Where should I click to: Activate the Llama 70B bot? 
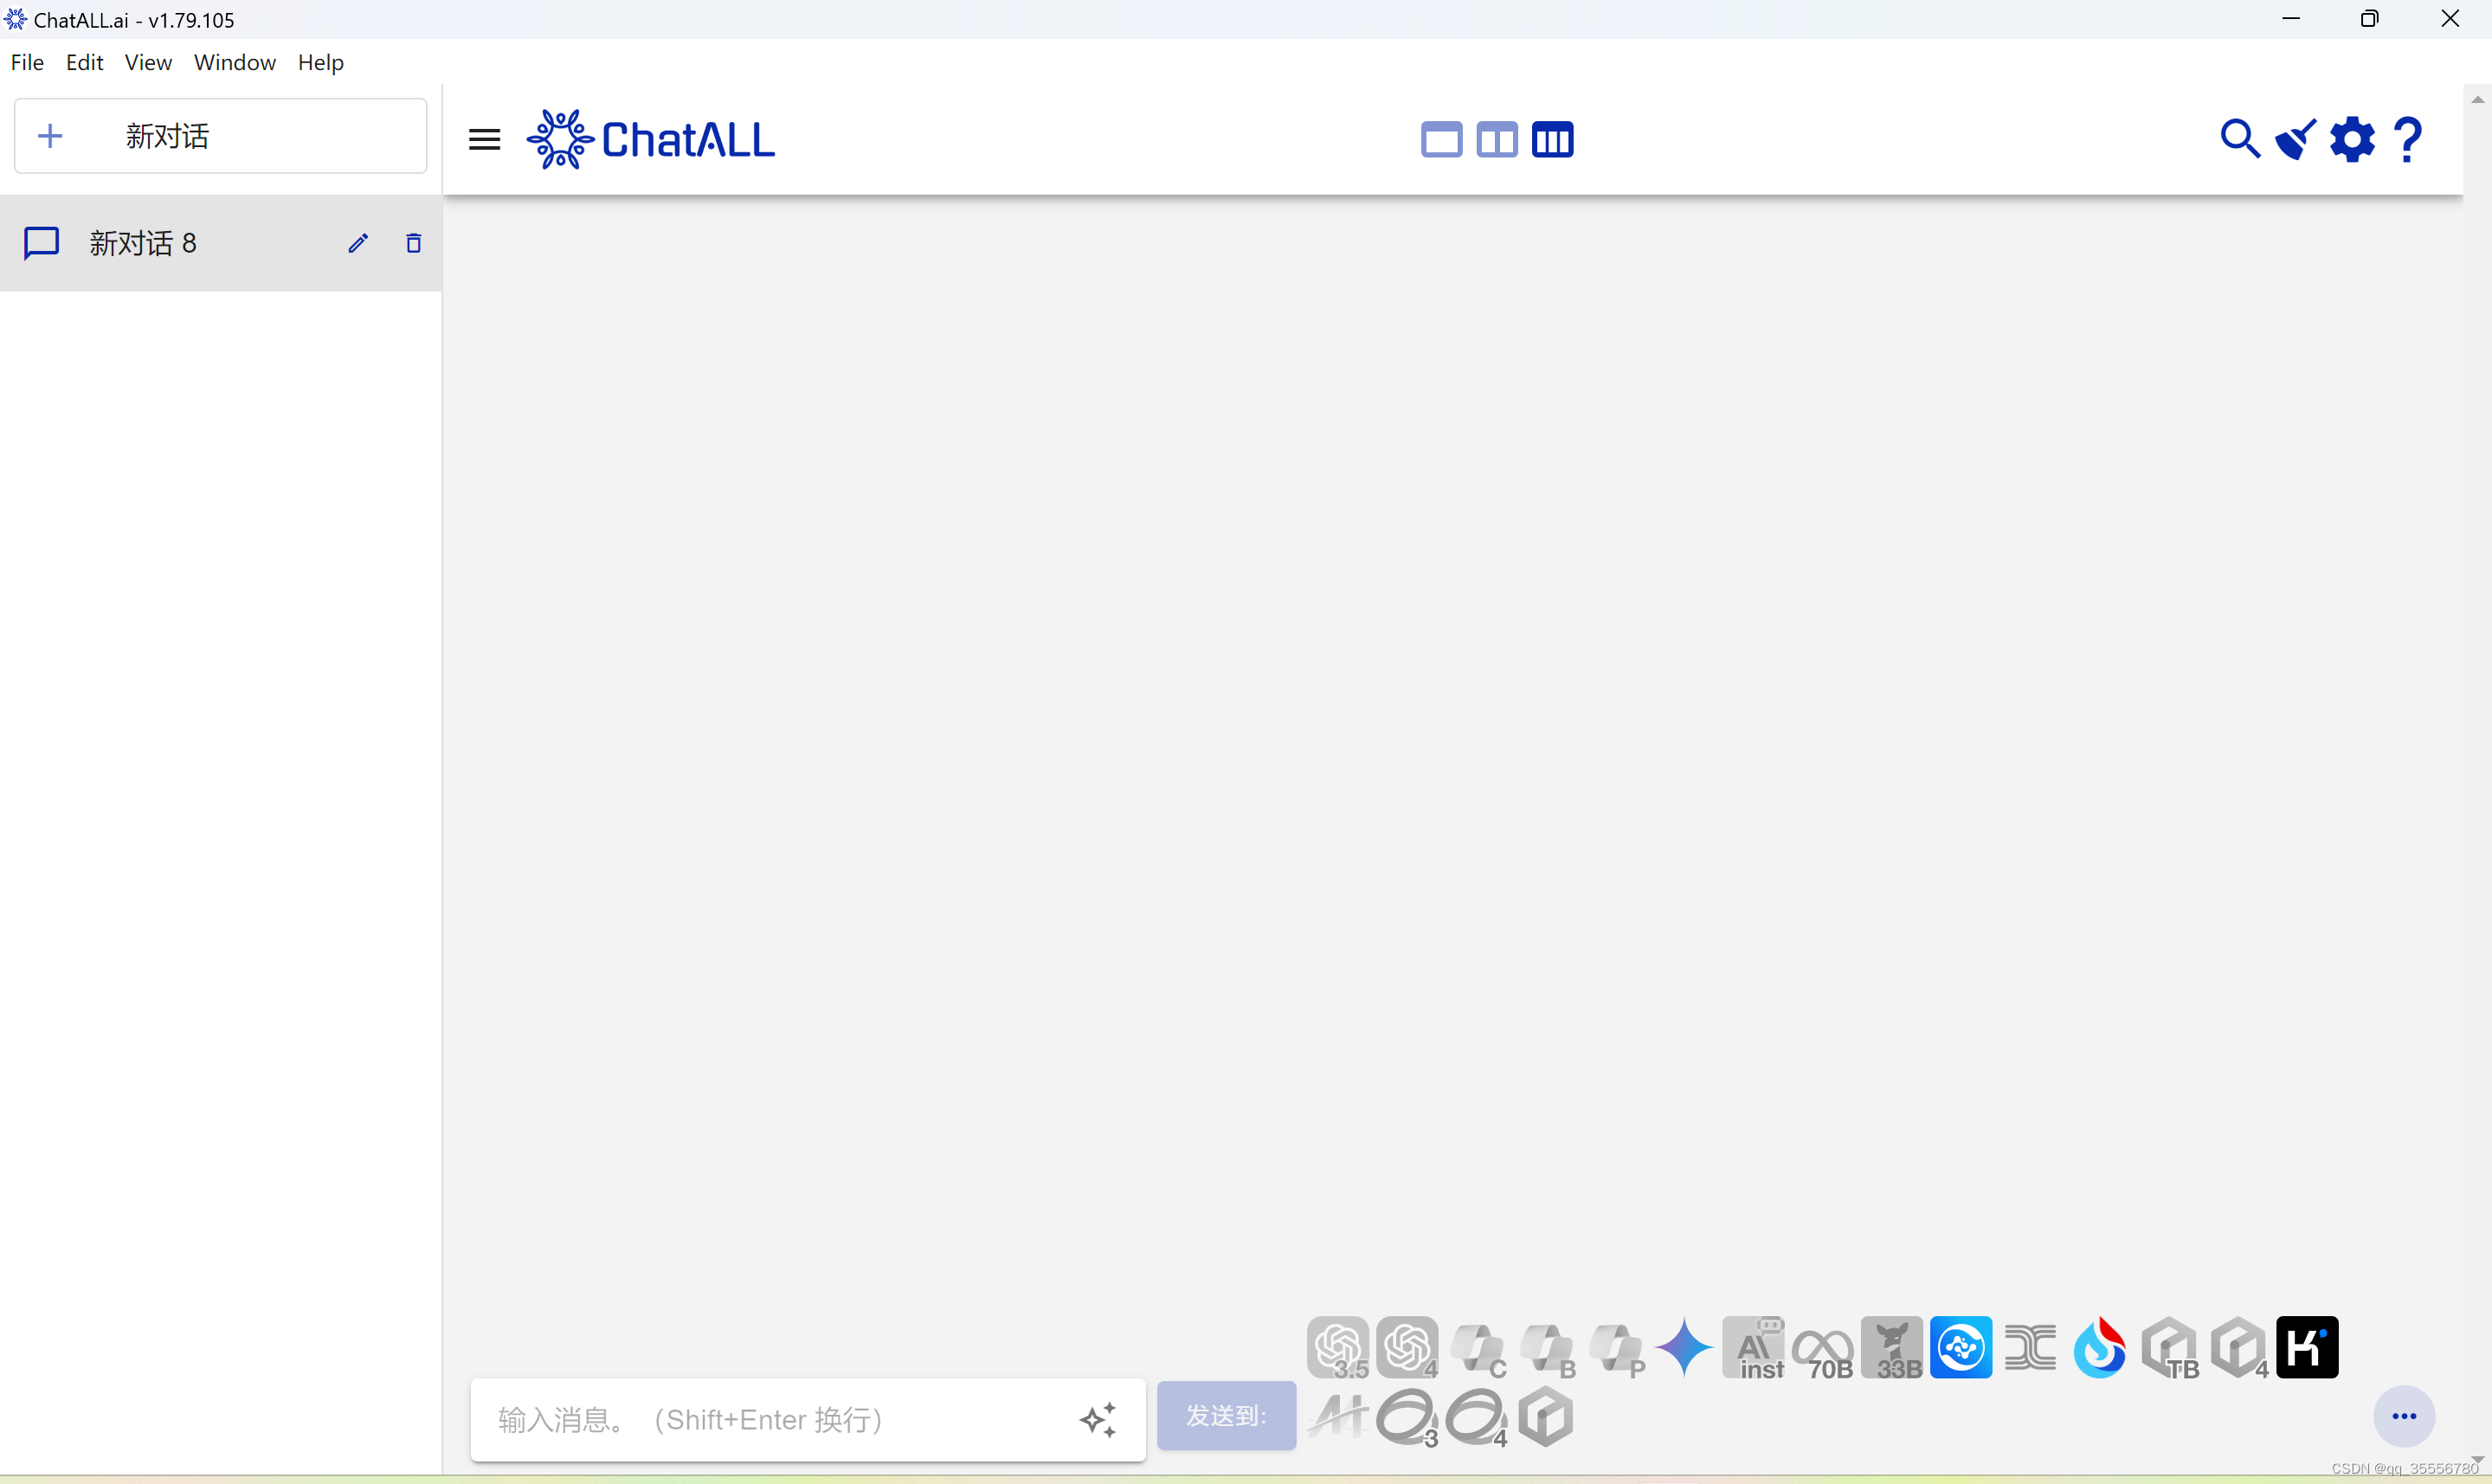[1824, 1348]
